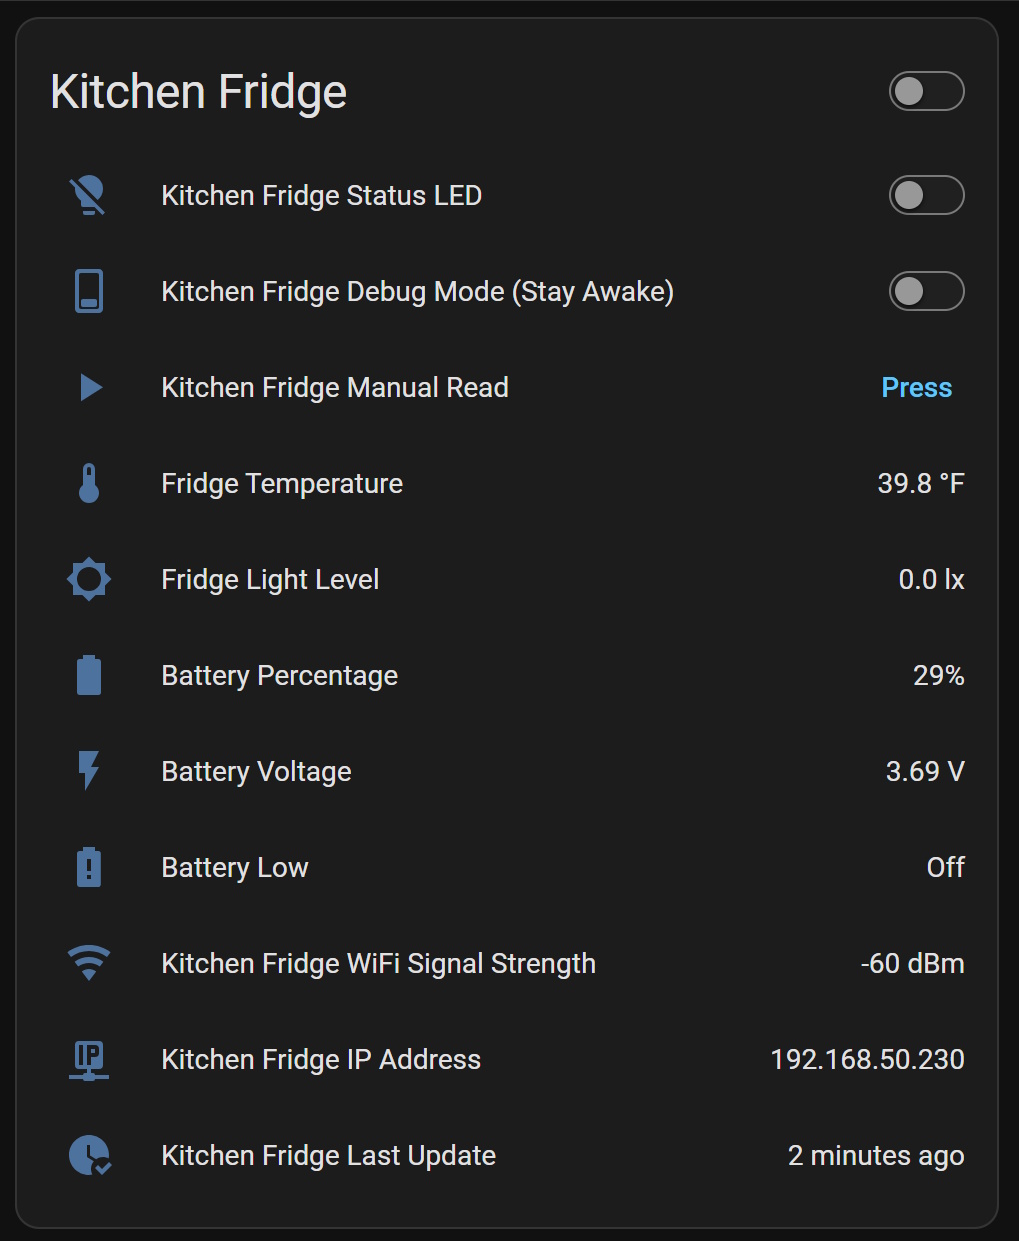Click the WiFi Signal Strength wifi icon
Image resolution: width=1019 pixels, height=1241 pixels.
tap(89, 963)
